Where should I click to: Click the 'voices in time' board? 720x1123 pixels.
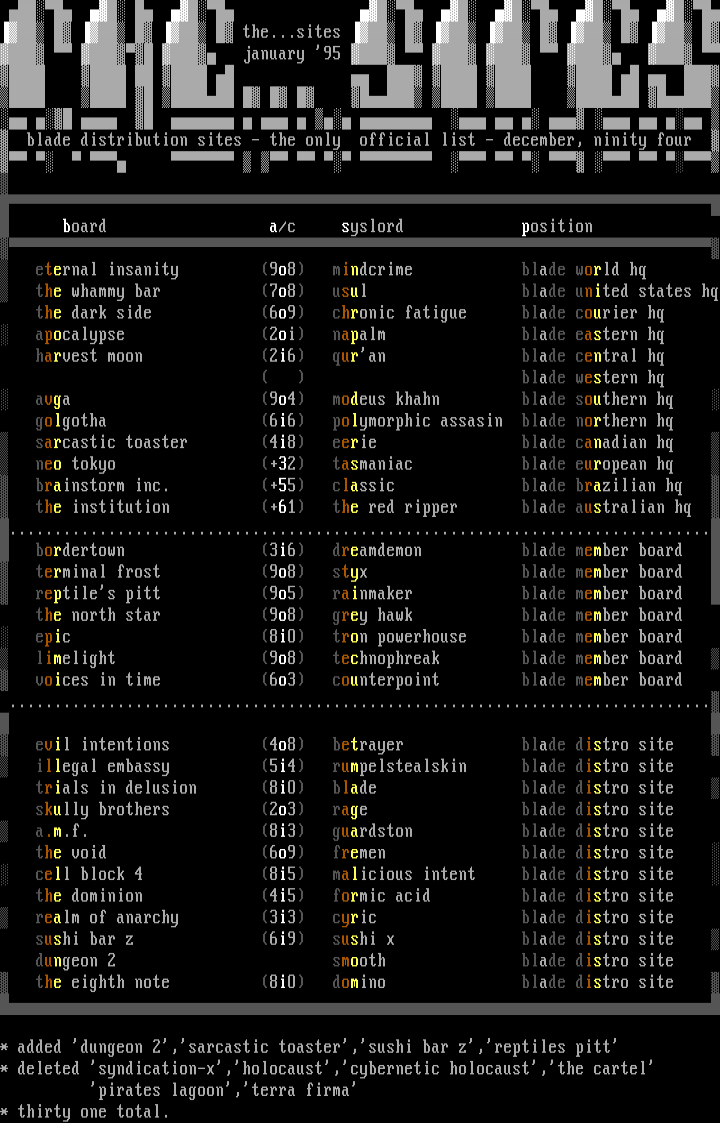pos(98,680)
